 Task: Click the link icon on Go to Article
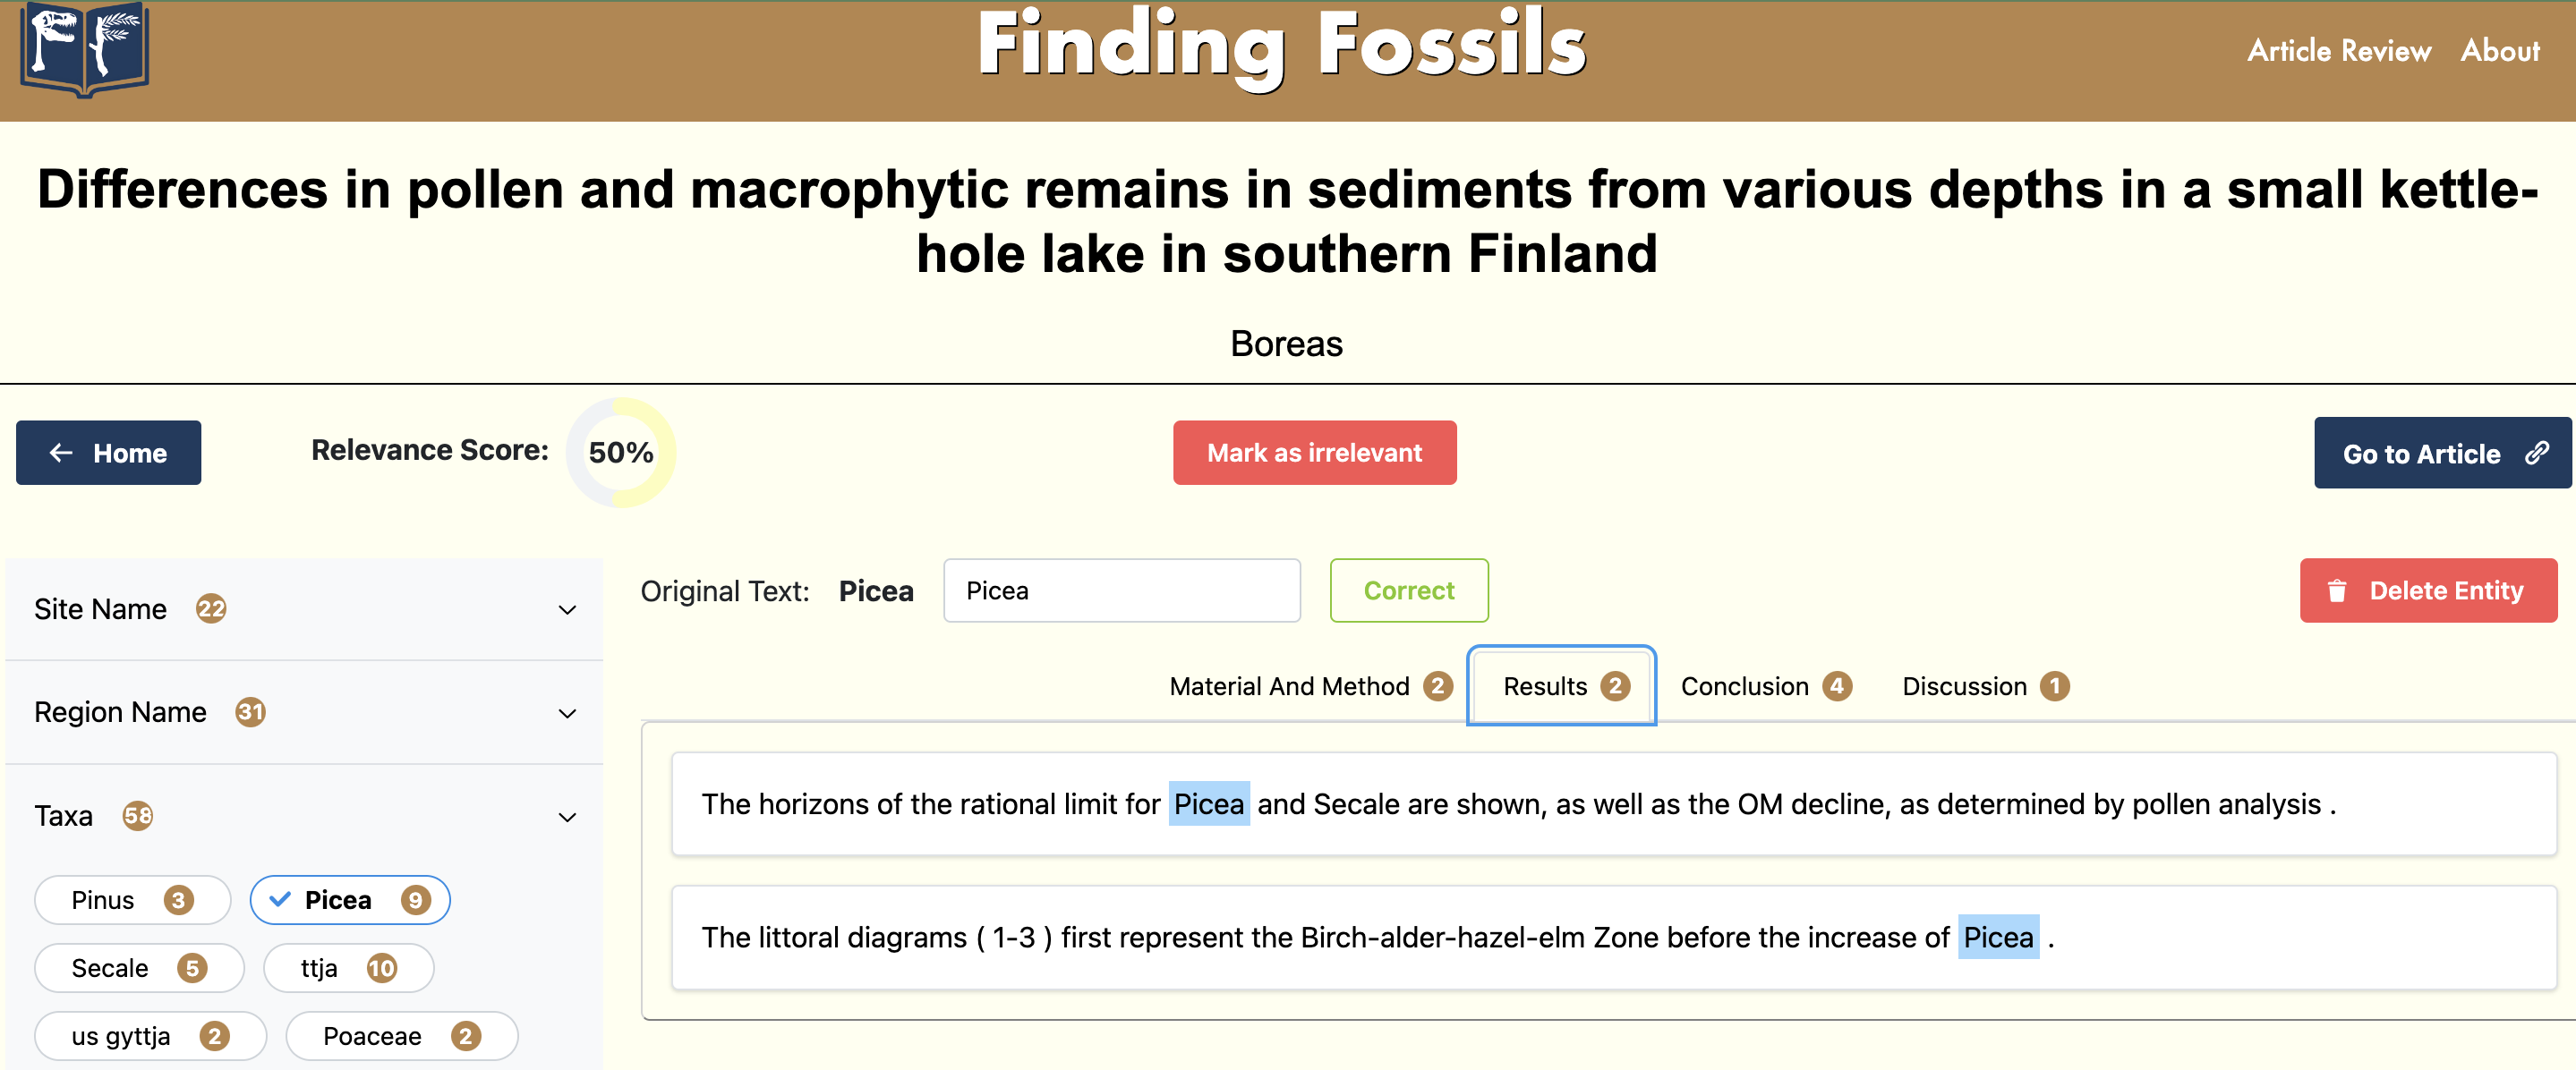tap(2536, 453)
